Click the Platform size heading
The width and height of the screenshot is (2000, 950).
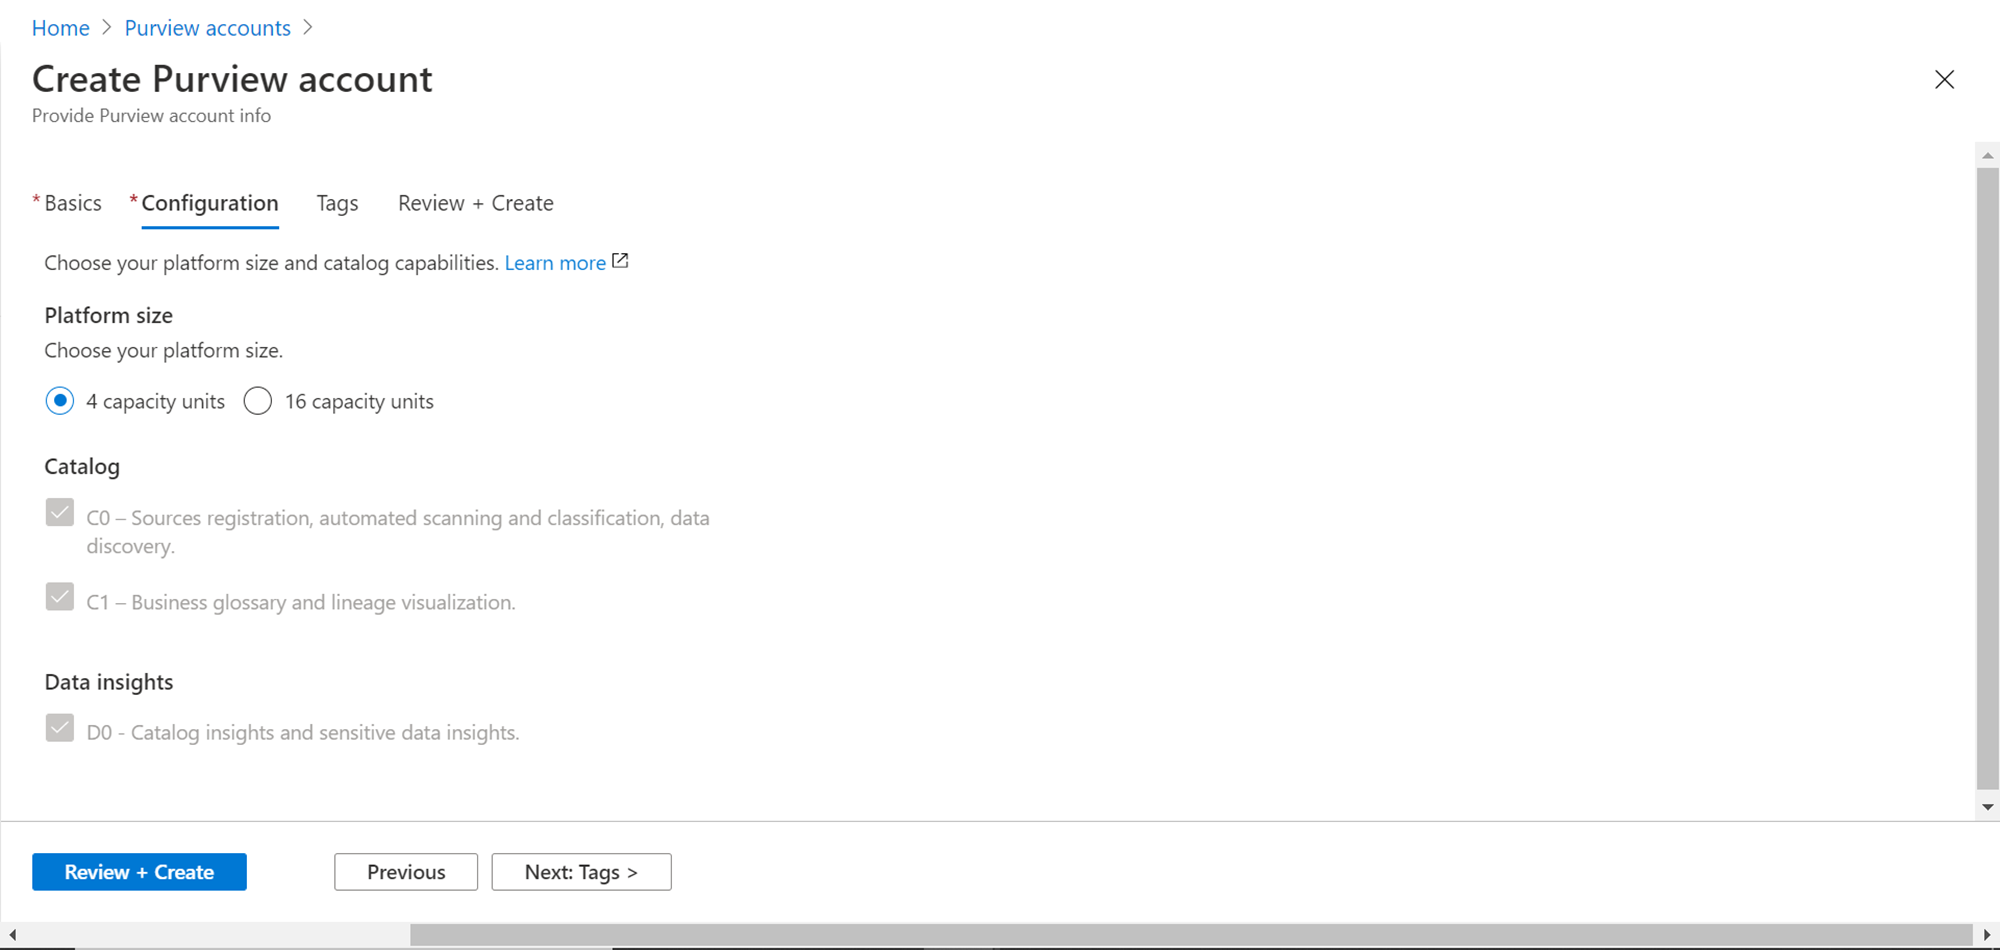109,315
